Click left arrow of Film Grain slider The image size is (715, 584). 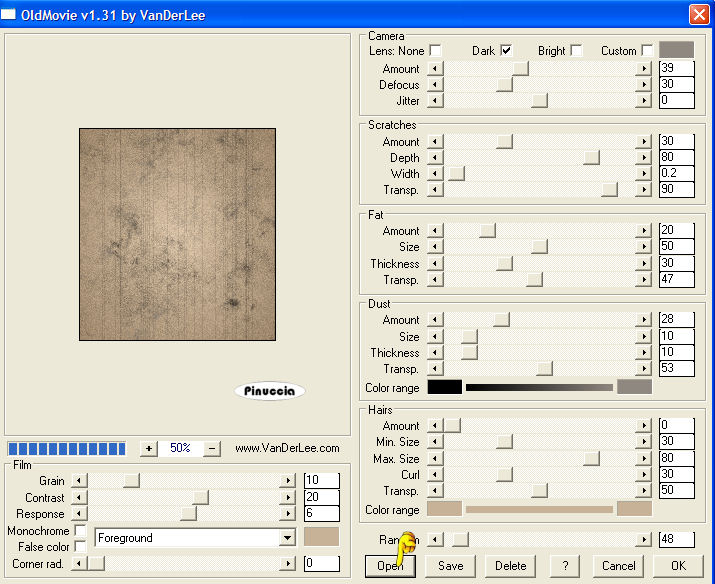[x=81, y=481]
